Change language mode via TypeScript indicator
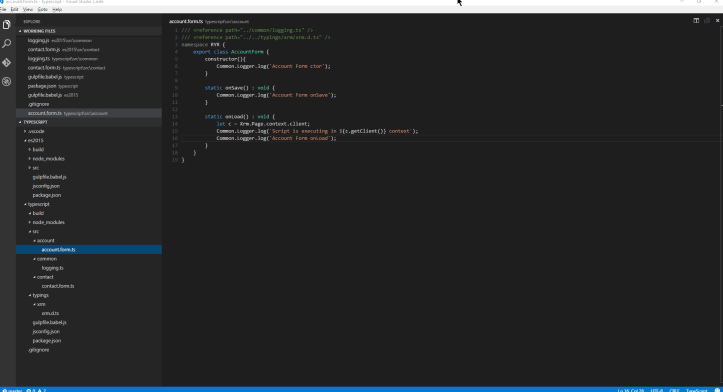This screenshot has width=723, height=392. point(697,390)
